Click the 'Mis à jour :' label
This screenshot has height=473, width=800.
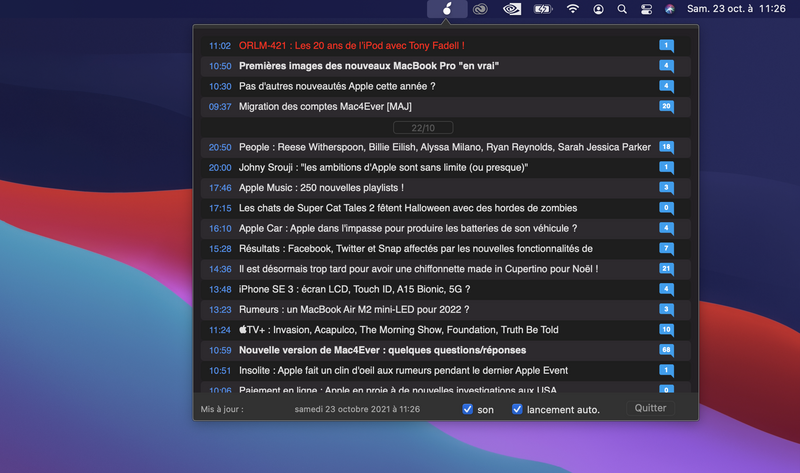tap(222, 409)
